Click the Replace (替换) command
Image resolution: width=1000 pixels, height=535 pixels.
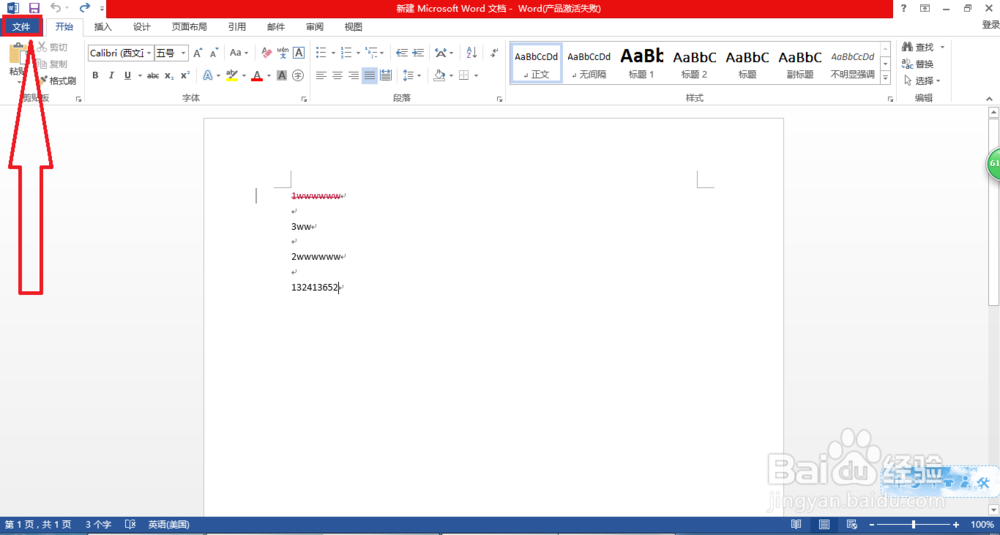[x=918, y=64]
